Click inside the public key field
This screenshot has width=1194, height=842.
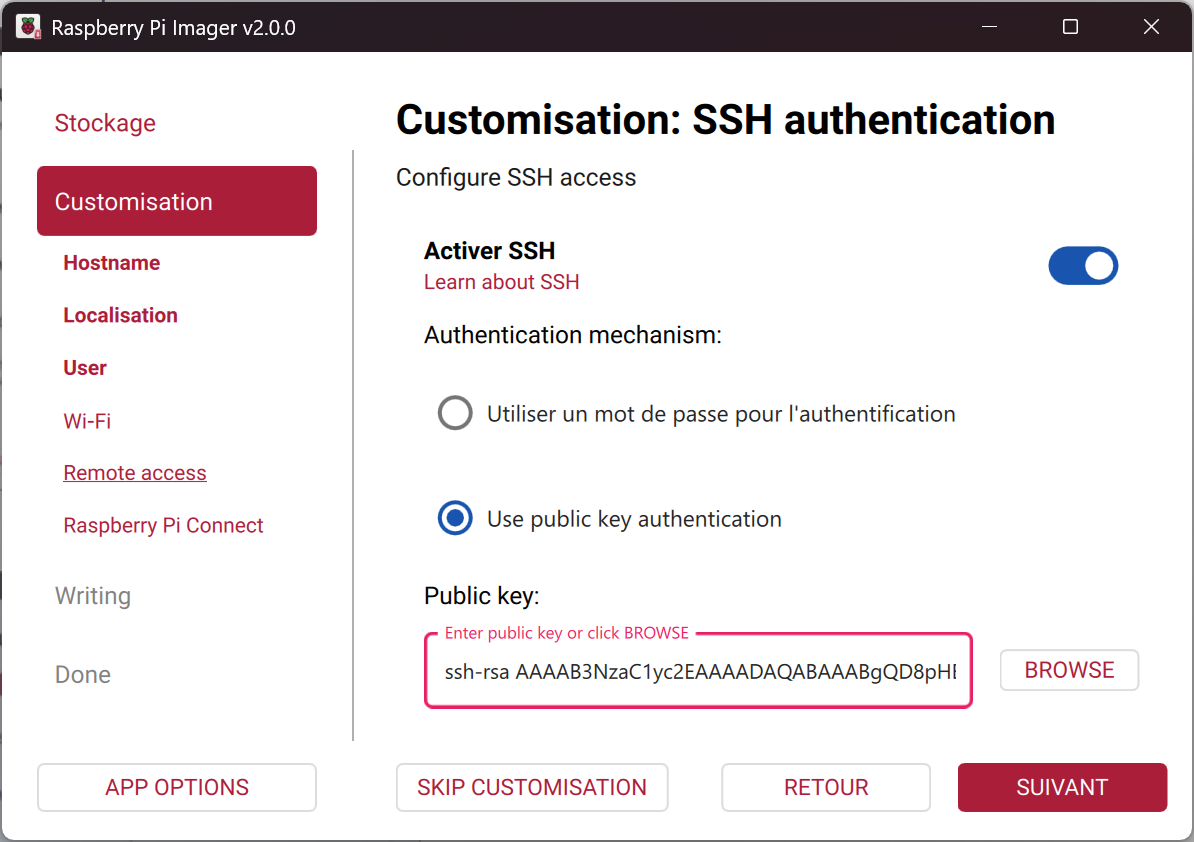698,671
